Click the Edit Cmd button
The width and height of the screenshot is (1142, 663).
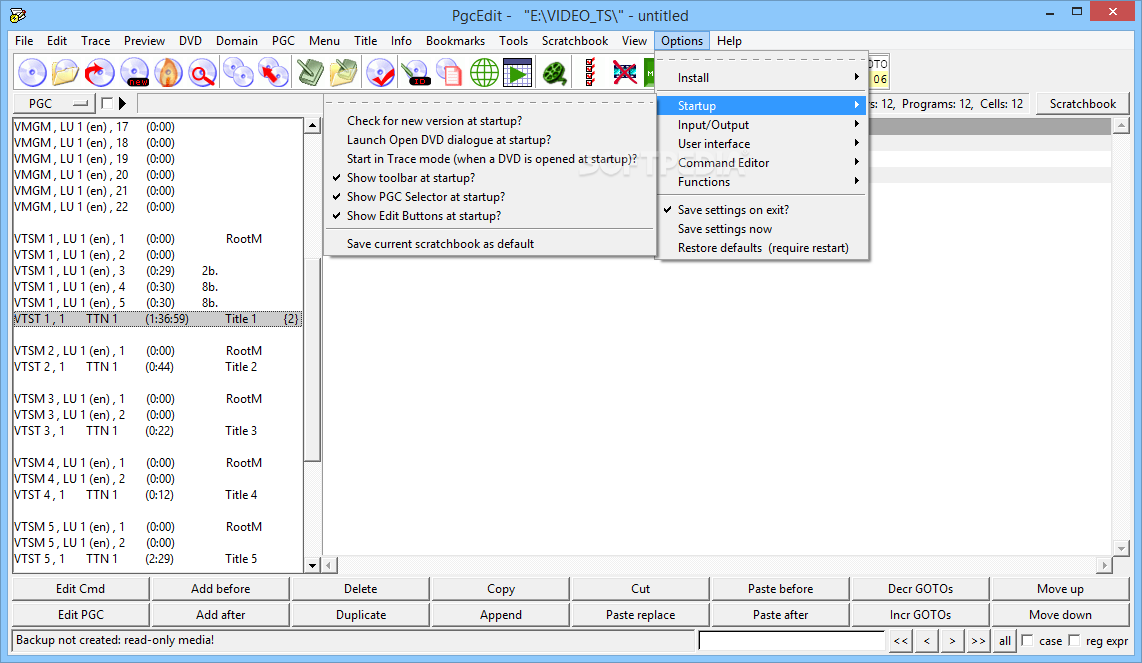81,589
